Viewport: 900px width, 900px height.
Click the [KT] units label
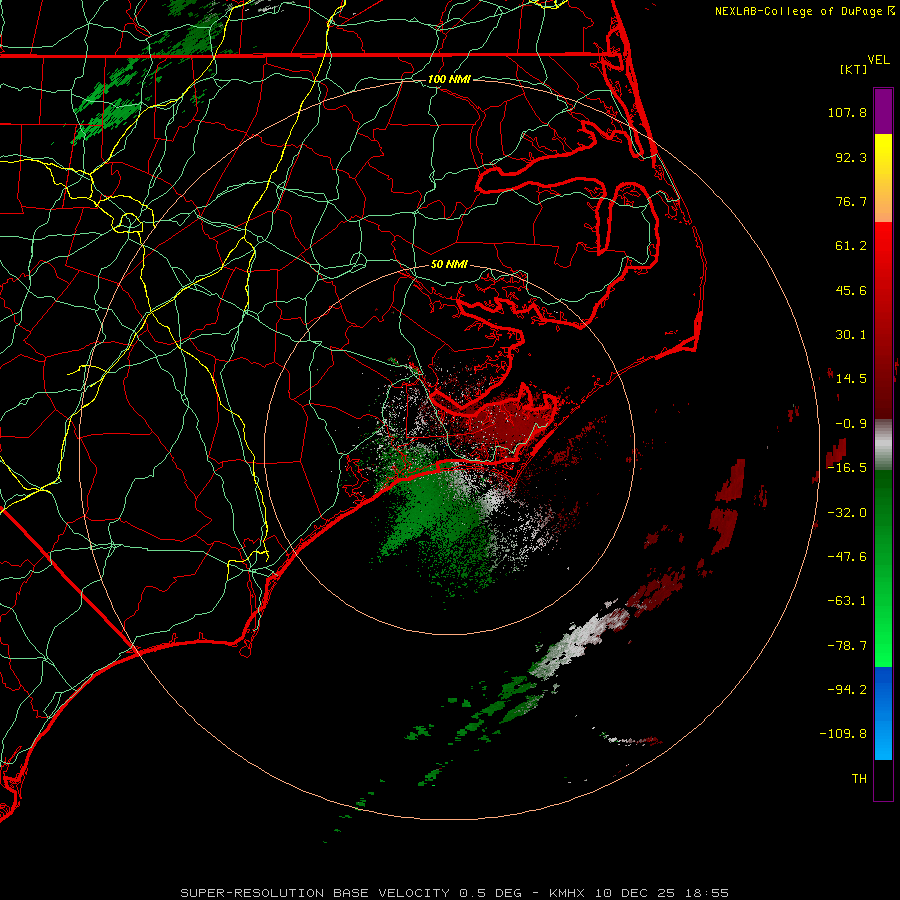(854, 69)
